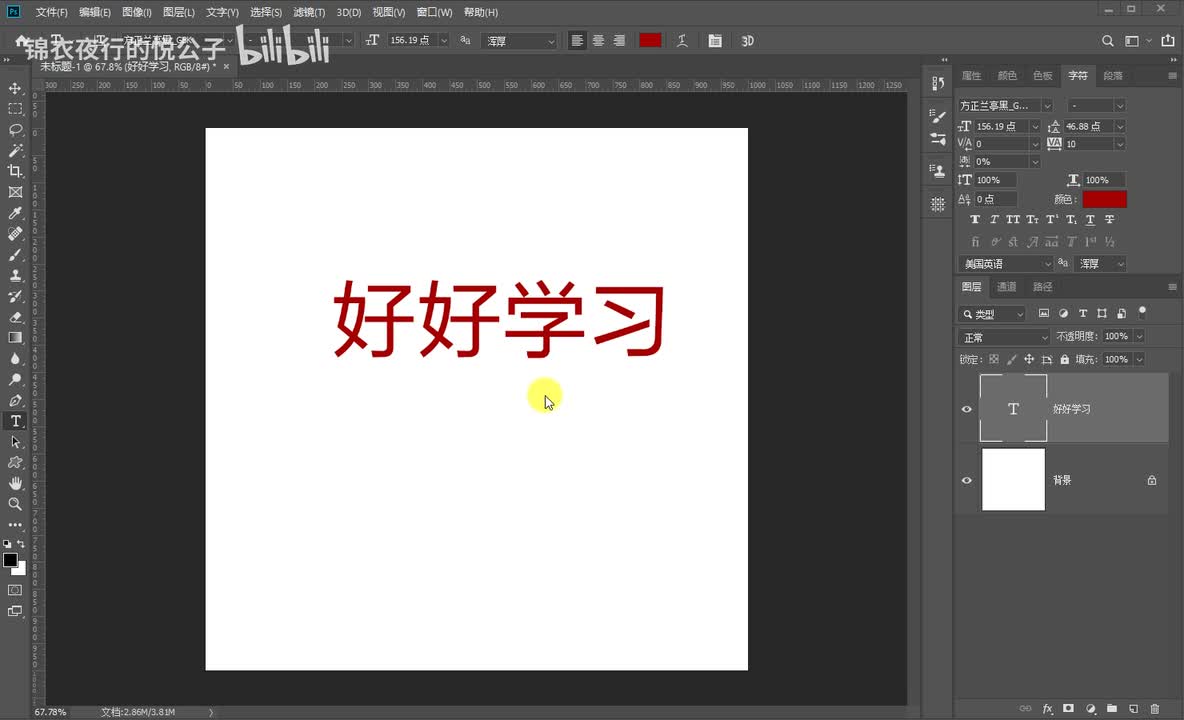The height and width of the screenshot is (720, 1184).
Task: Select the Hand tool
Action: [15, 483]
